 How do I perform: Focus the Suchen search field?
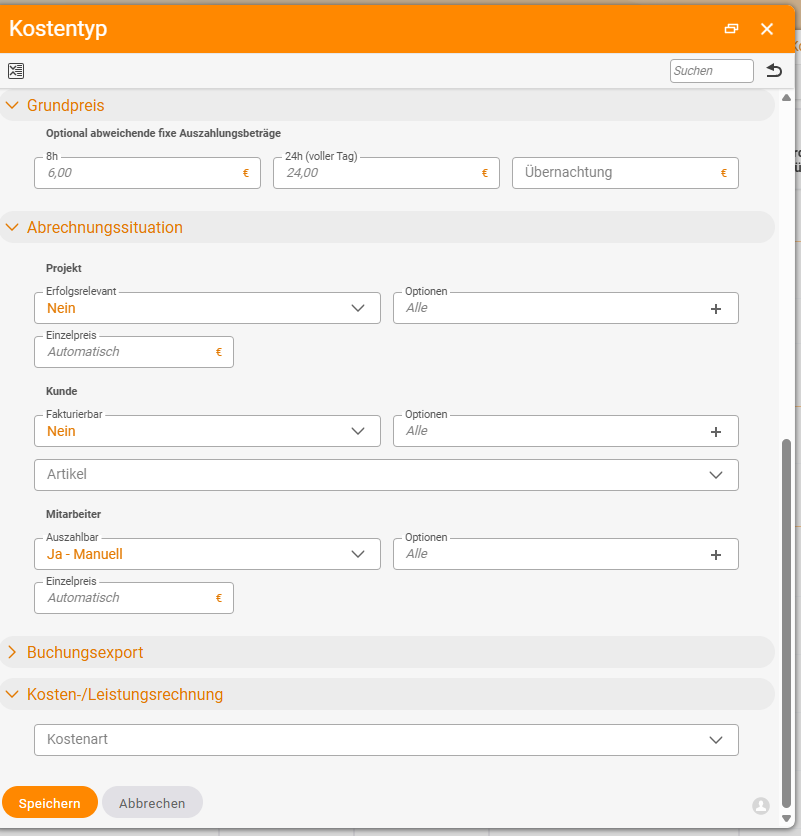pos(711,71)
